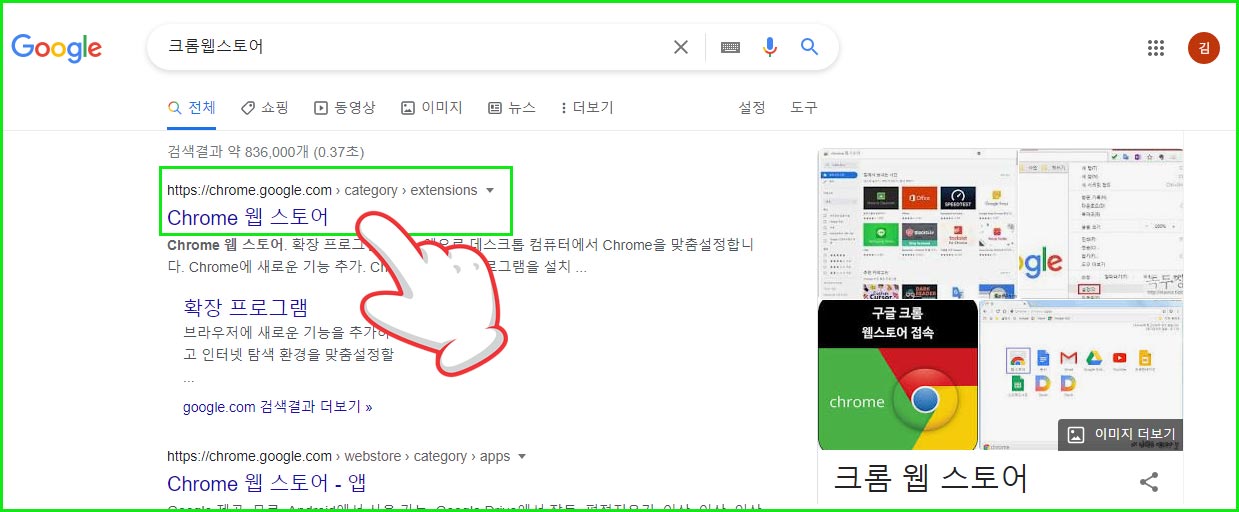The width and height of the screenshot is (1239, 512).
Task: Click the 이미지 더보기 button
Action: (x=1121, y=435)
